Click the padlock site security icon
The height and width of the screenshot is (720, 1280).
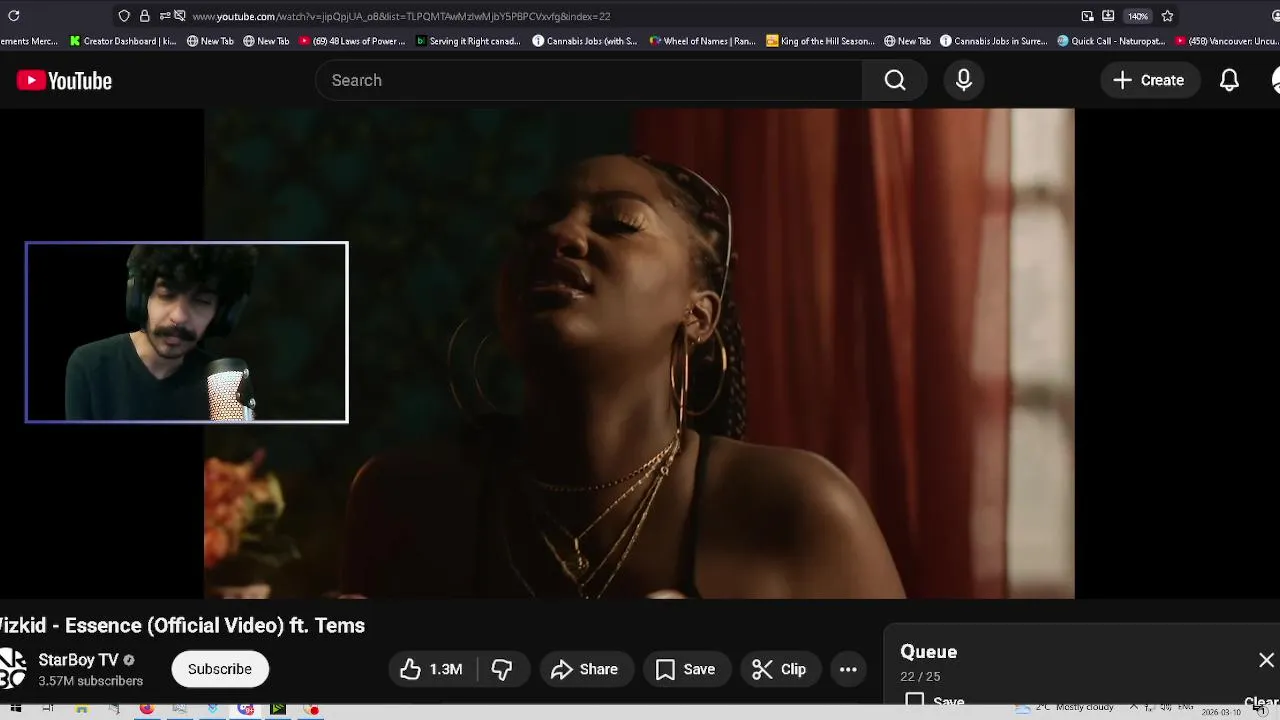145,16
